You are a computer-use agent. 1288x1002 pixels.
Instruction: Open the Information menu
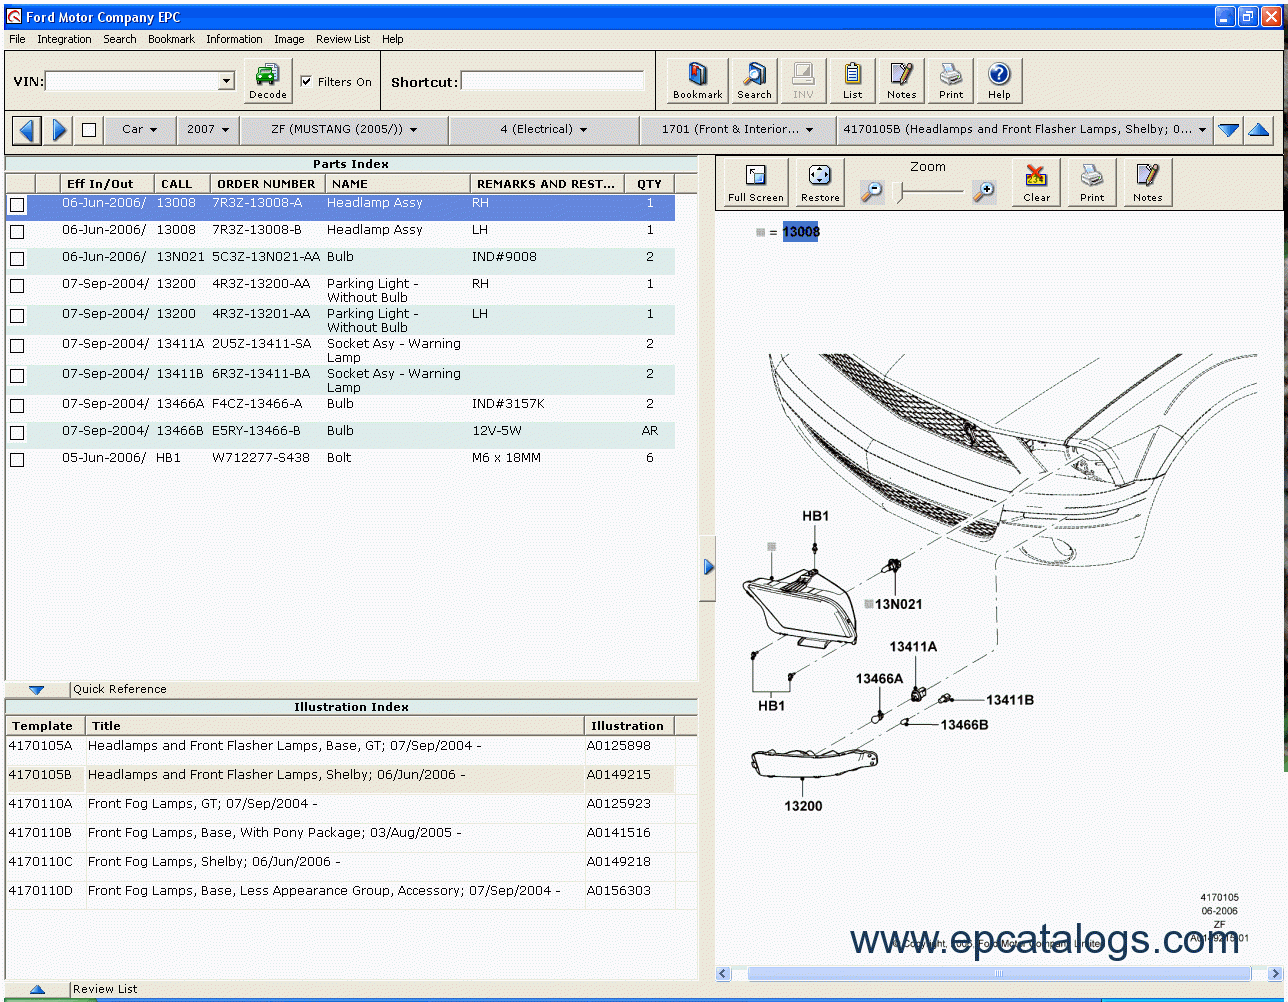(234, 39)
